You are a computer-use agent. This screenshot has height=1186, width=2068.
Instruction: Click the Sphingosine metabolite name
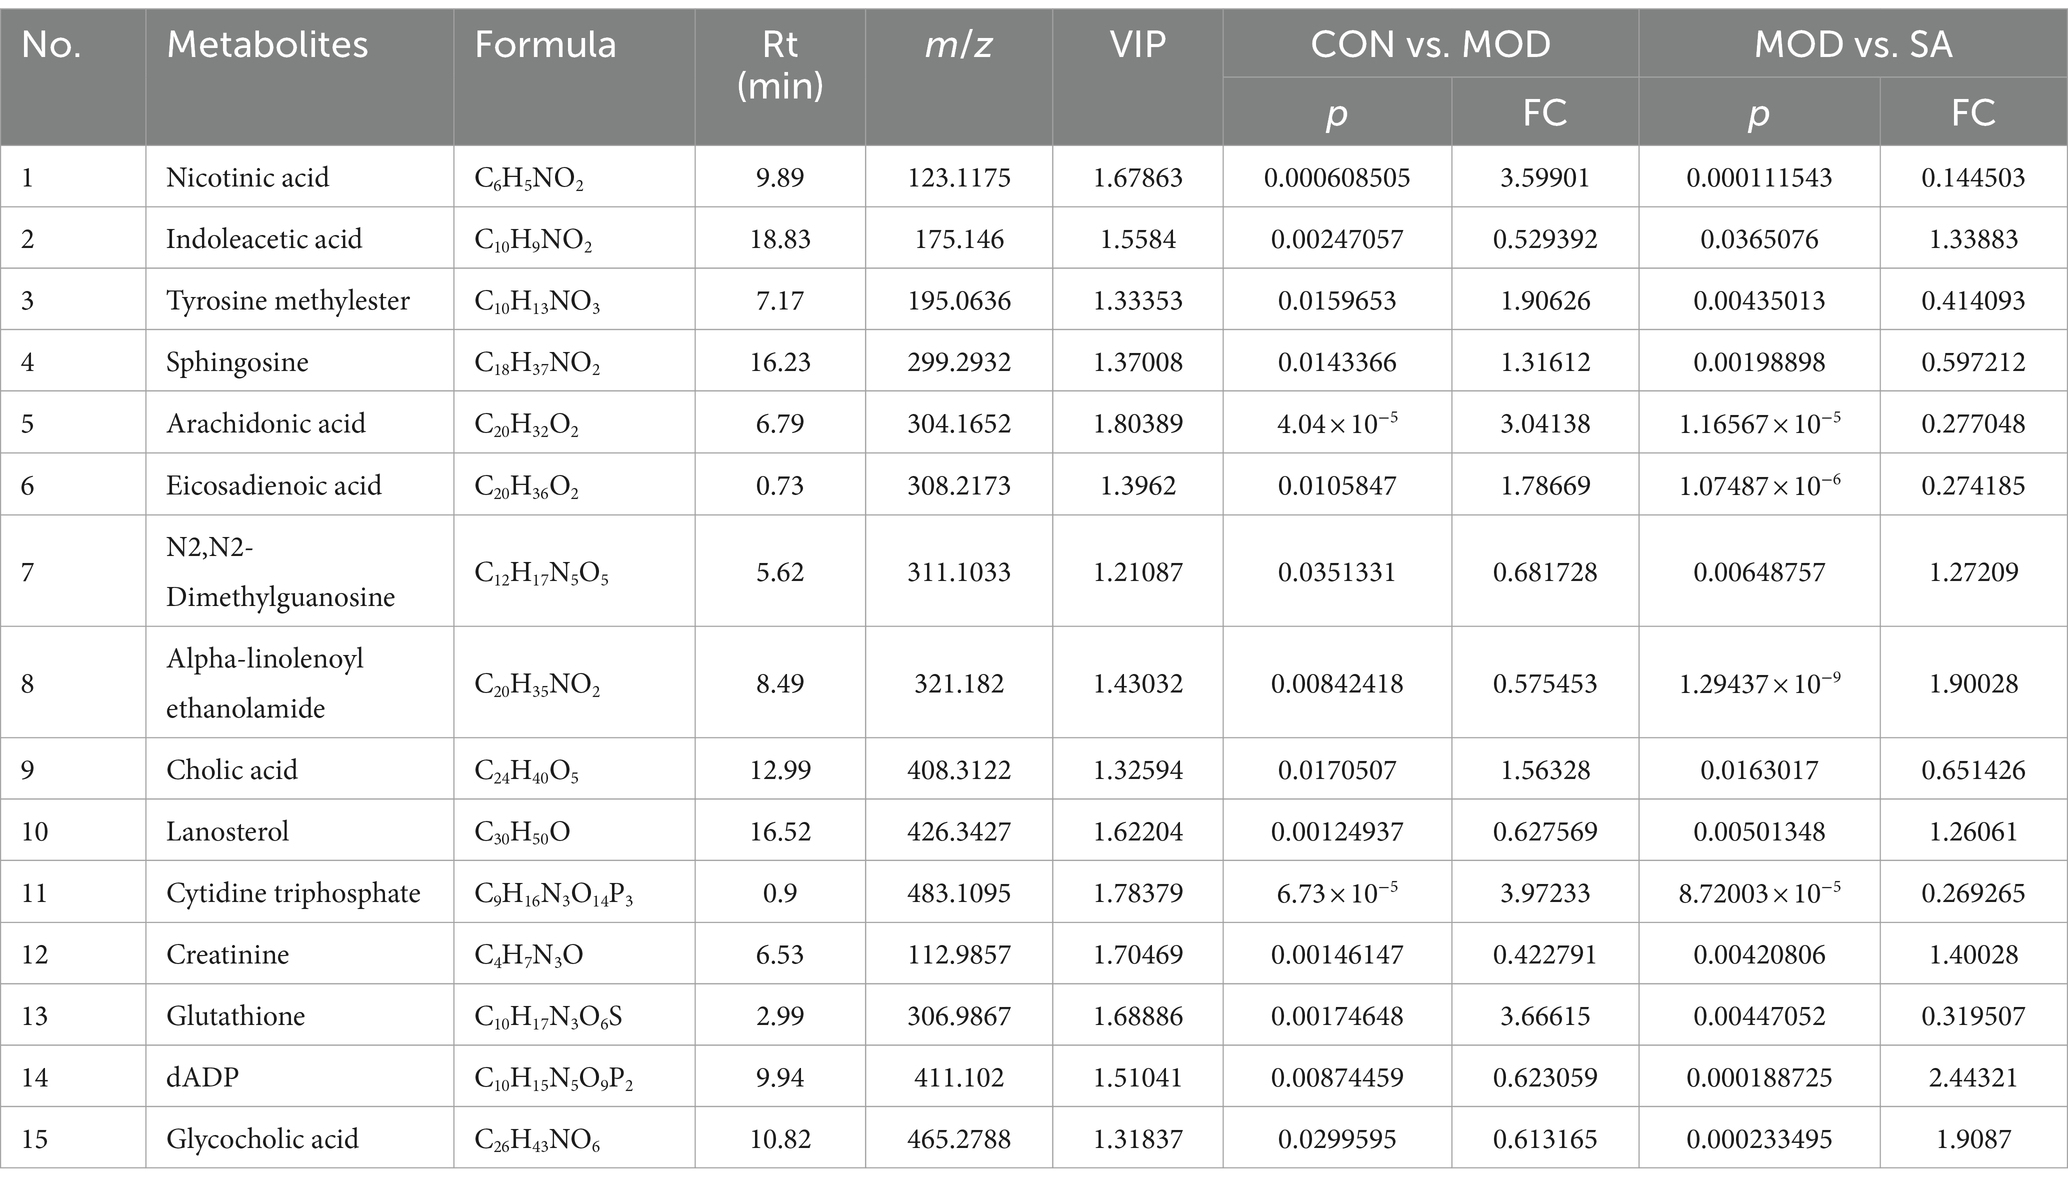(237, 362)
